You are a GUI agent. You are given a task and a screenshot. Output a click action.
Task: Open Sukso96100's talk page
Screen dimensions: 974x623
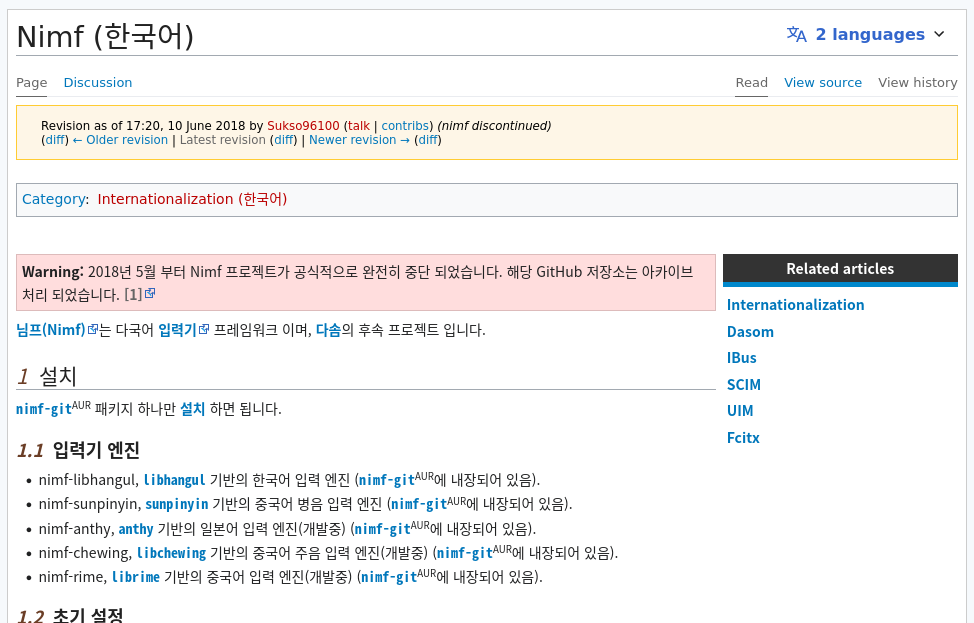pos(358,125)
